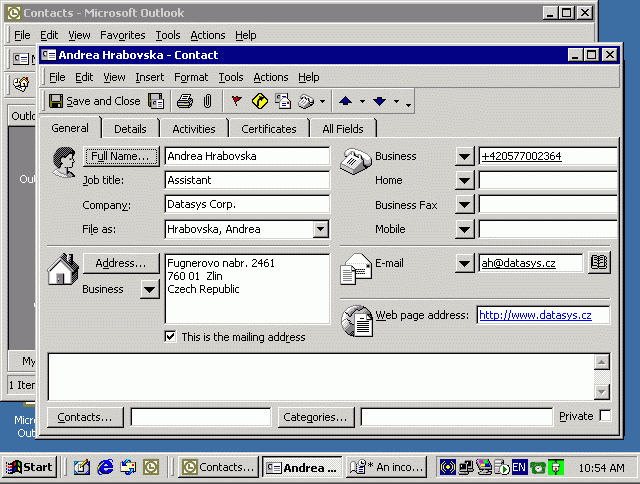640x484 pixels.
Task: Open the E-mail type dropdown arrow
Action: (464, 263)
